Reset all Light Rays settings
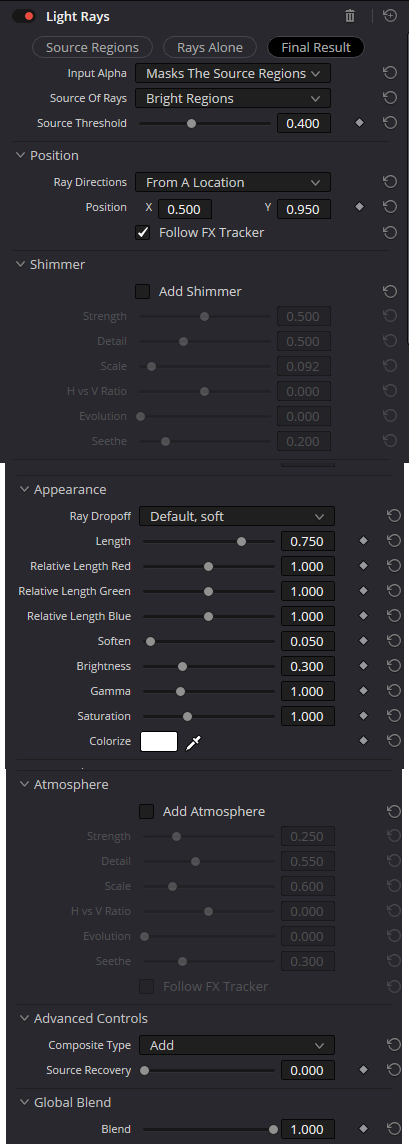Viewport: 409px width, 1144px height. coord(390,15)
